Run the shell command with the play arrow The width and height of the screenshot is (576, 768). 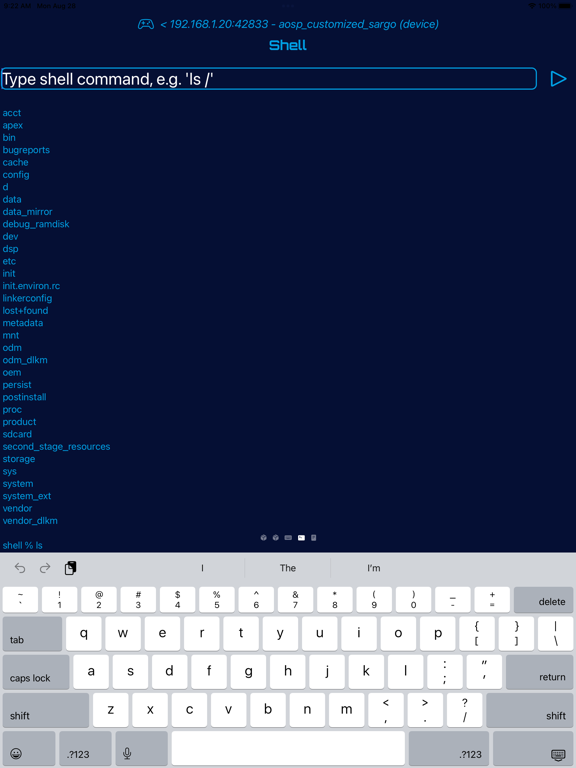[558, 79]
